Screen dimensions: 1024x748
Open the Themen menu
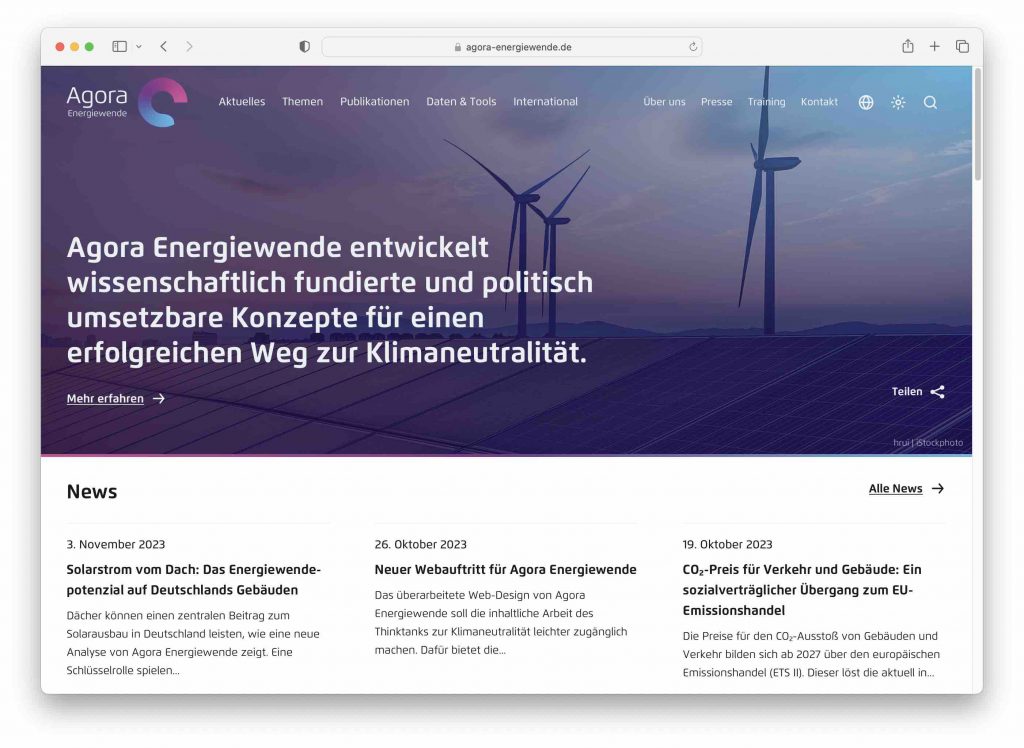click(302, 102)
